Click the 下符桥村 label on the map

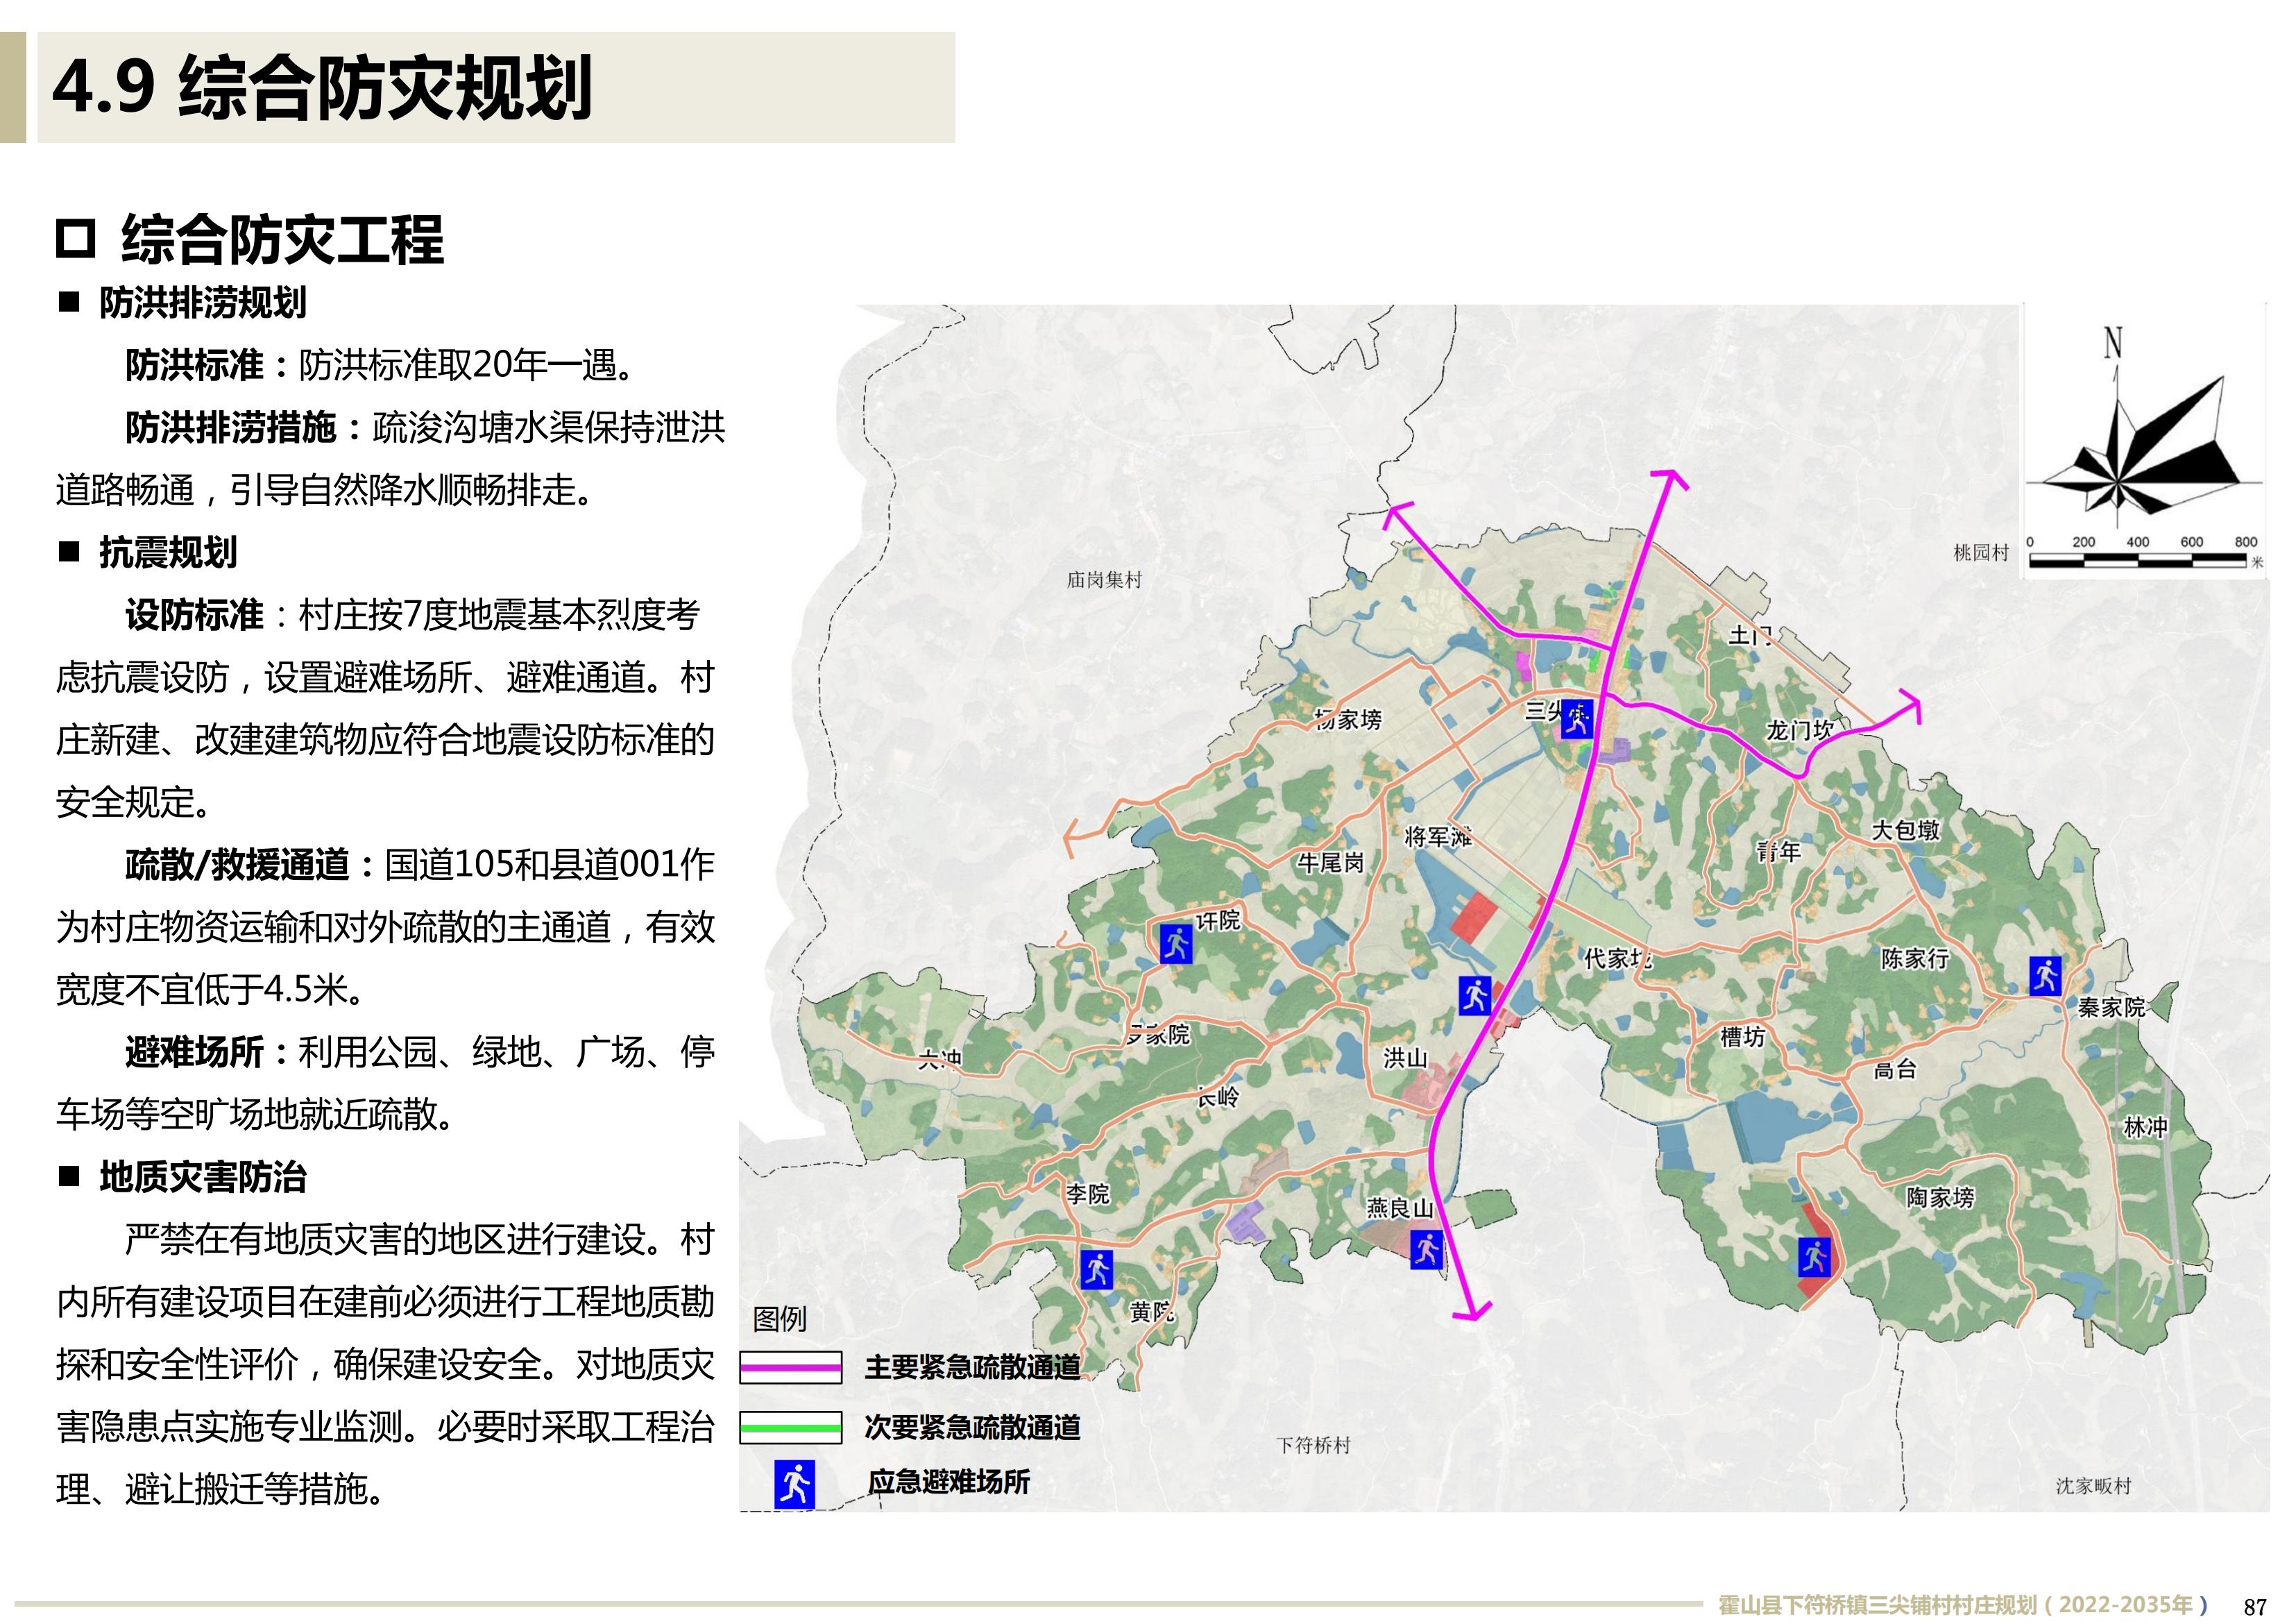pos(1313,1445)
